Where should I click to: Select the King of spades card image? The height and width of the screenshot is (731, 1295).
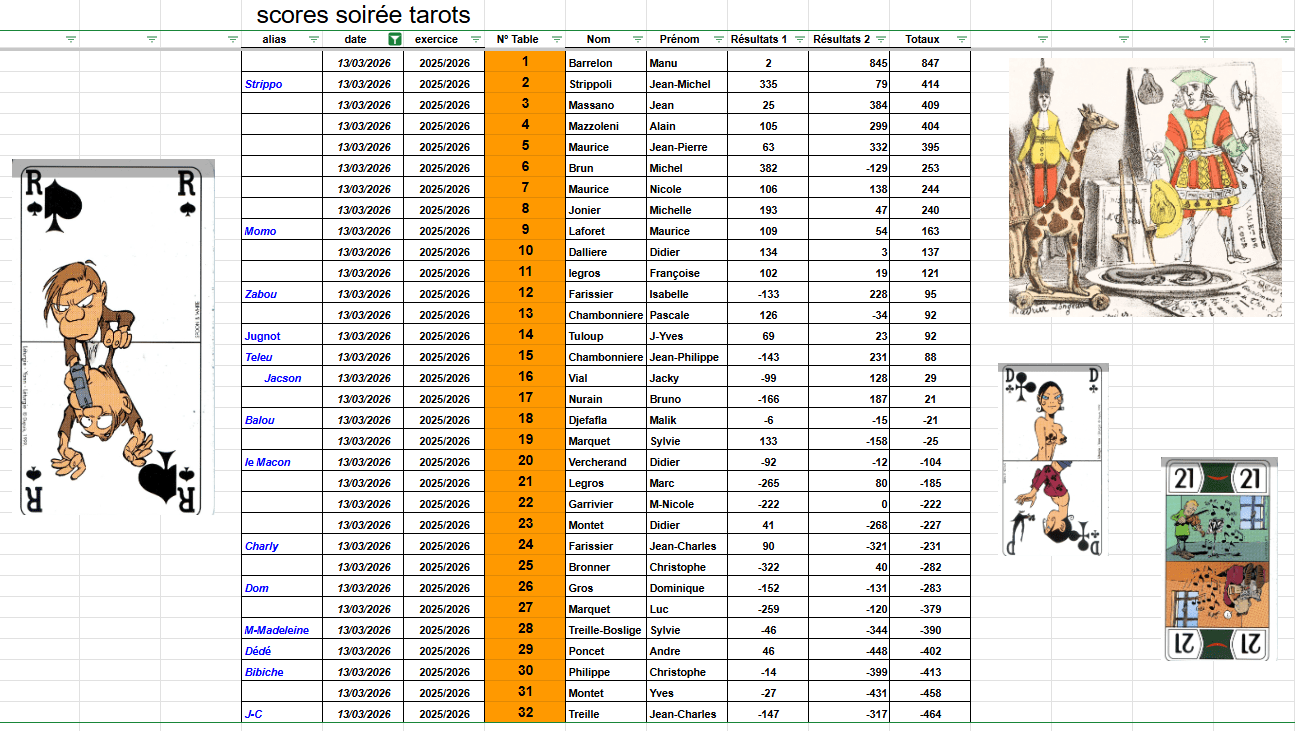pos(117,338)
